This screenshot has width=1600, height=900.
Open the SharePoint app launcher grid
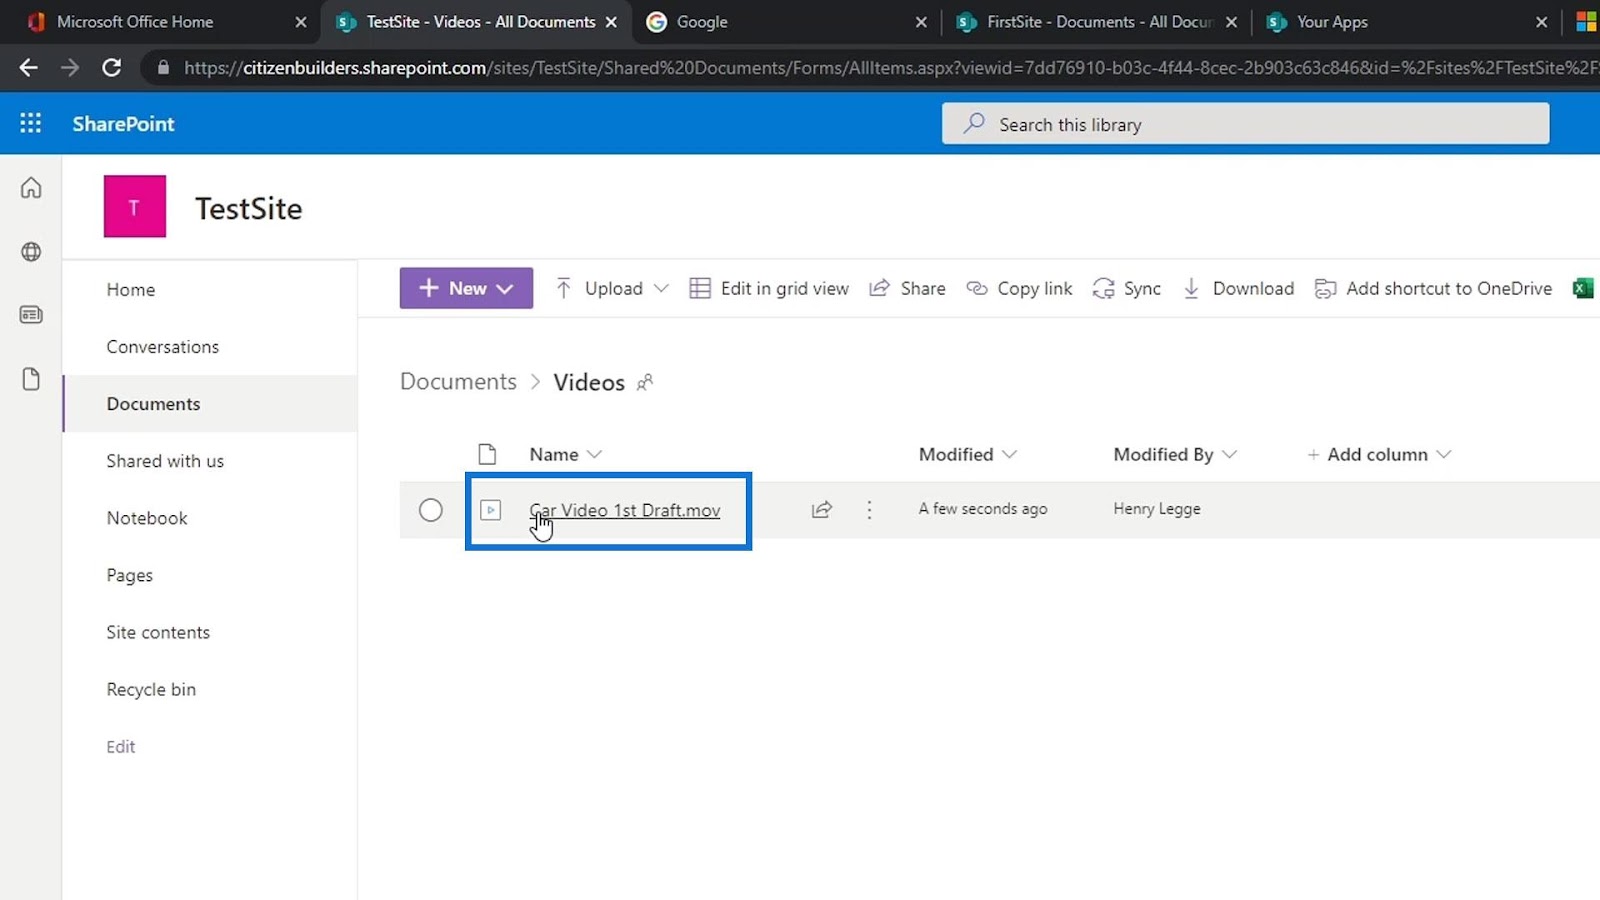pyautogui.click(x=31, y=123)
